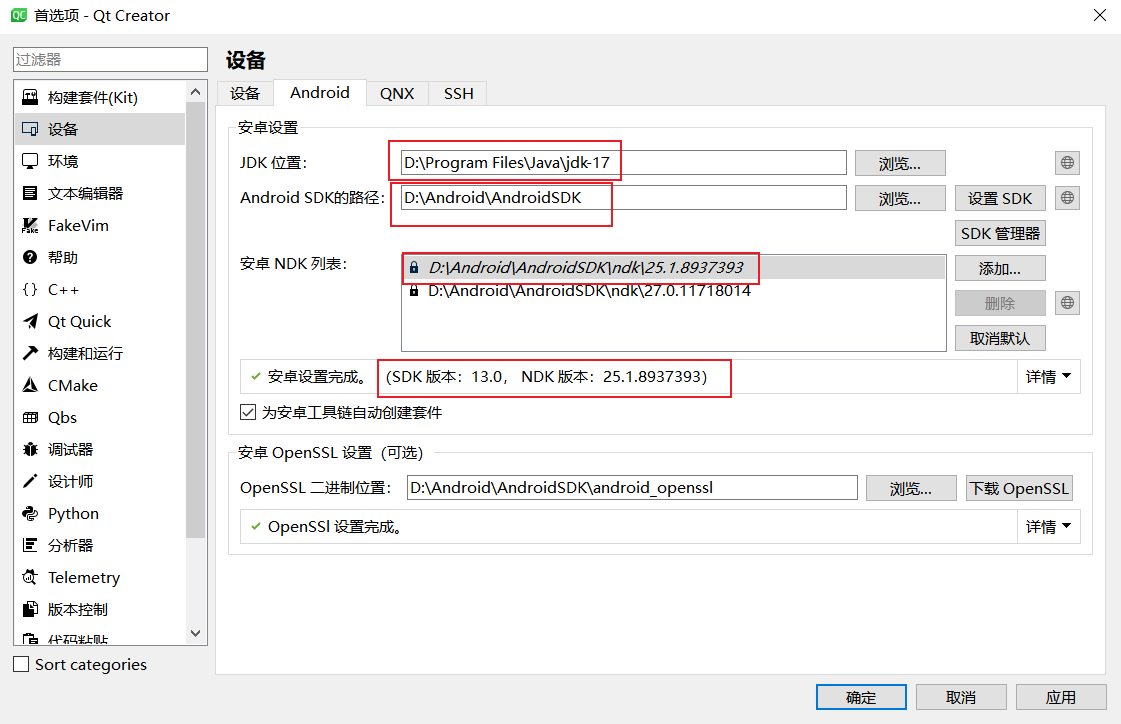Select NDK entry ndk\25.1.8937393
This screenshot has width=1121, height=724.
coord(673,267)
